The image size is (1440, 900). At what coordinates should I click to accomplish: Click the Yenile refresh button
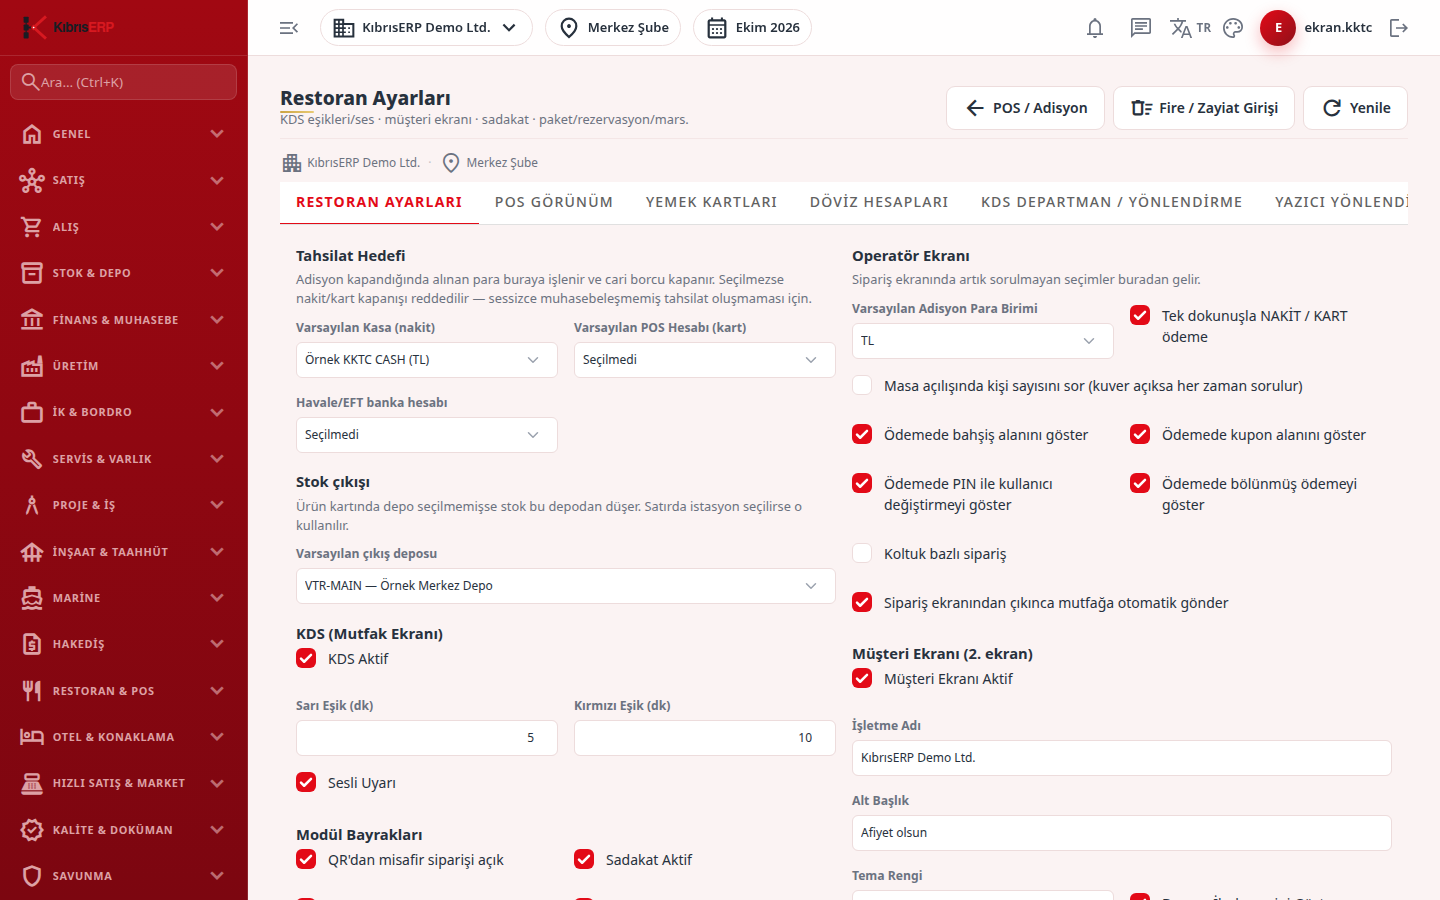coord(1355,108)
